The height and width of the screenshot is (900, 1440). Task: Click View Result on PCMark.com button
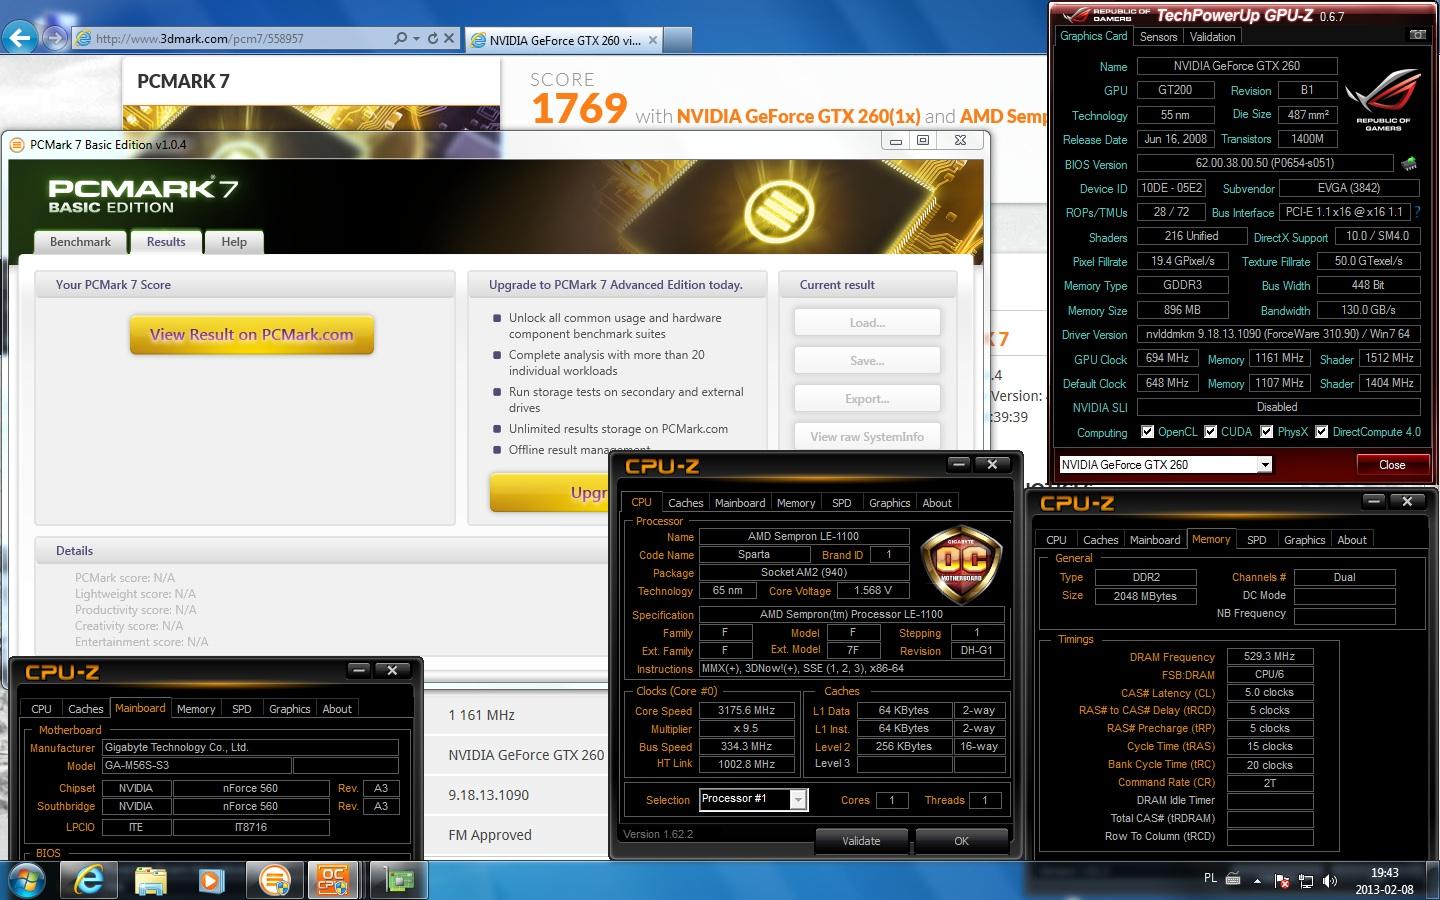pos(252,335)
